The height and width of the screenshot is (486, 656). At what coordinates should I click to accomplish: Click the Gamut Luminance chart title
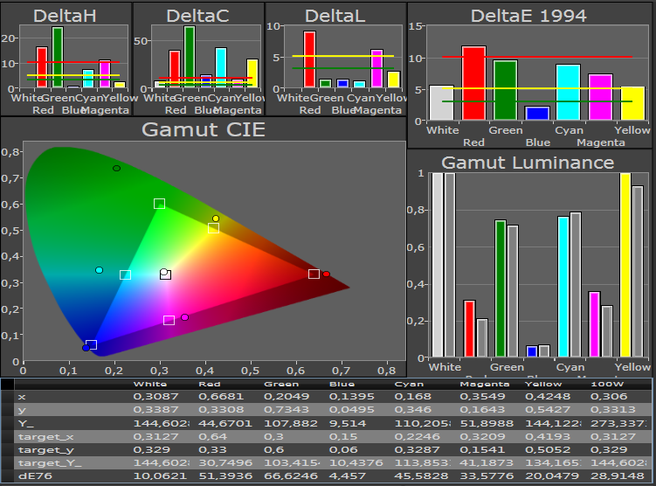coord(528,162)
